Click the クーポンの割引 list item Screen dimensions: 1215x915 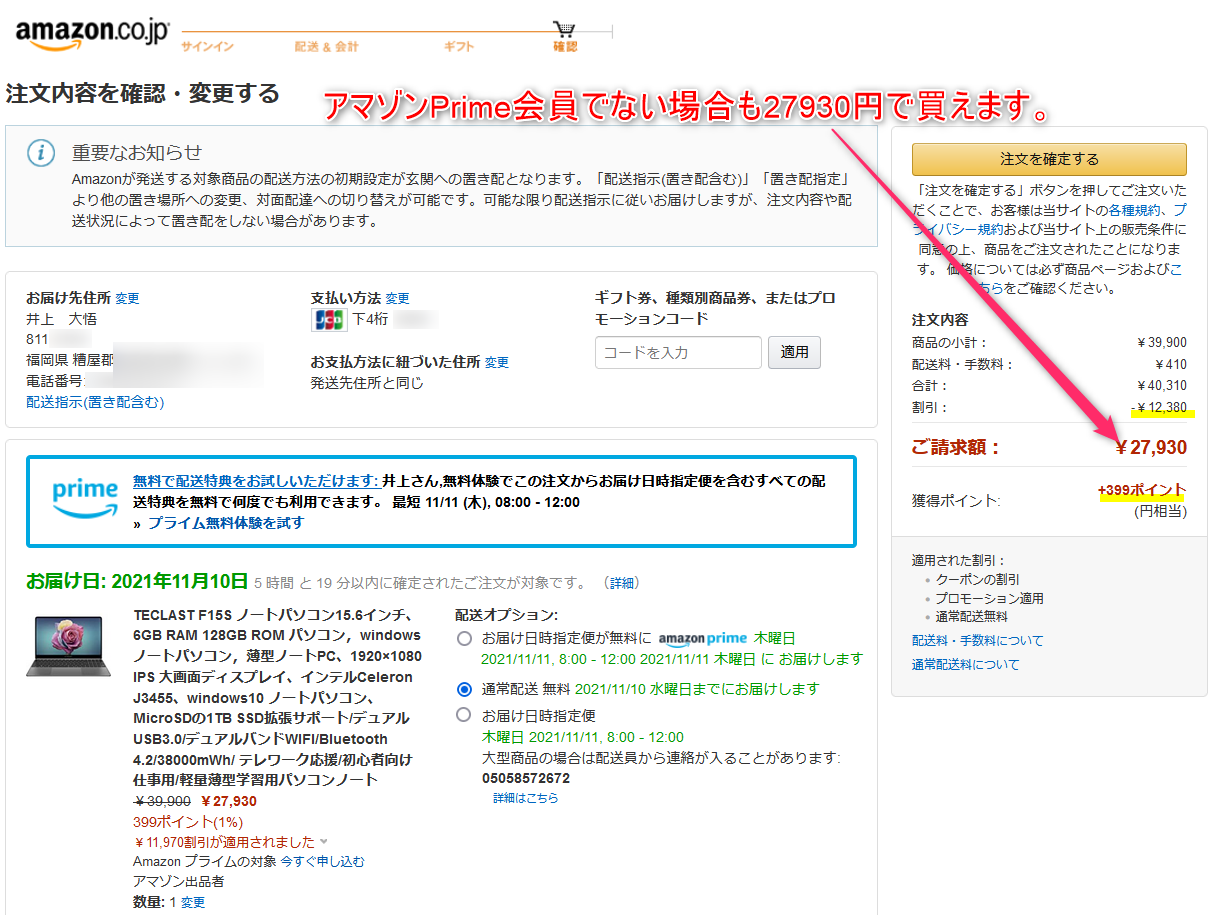coord(978,579)
